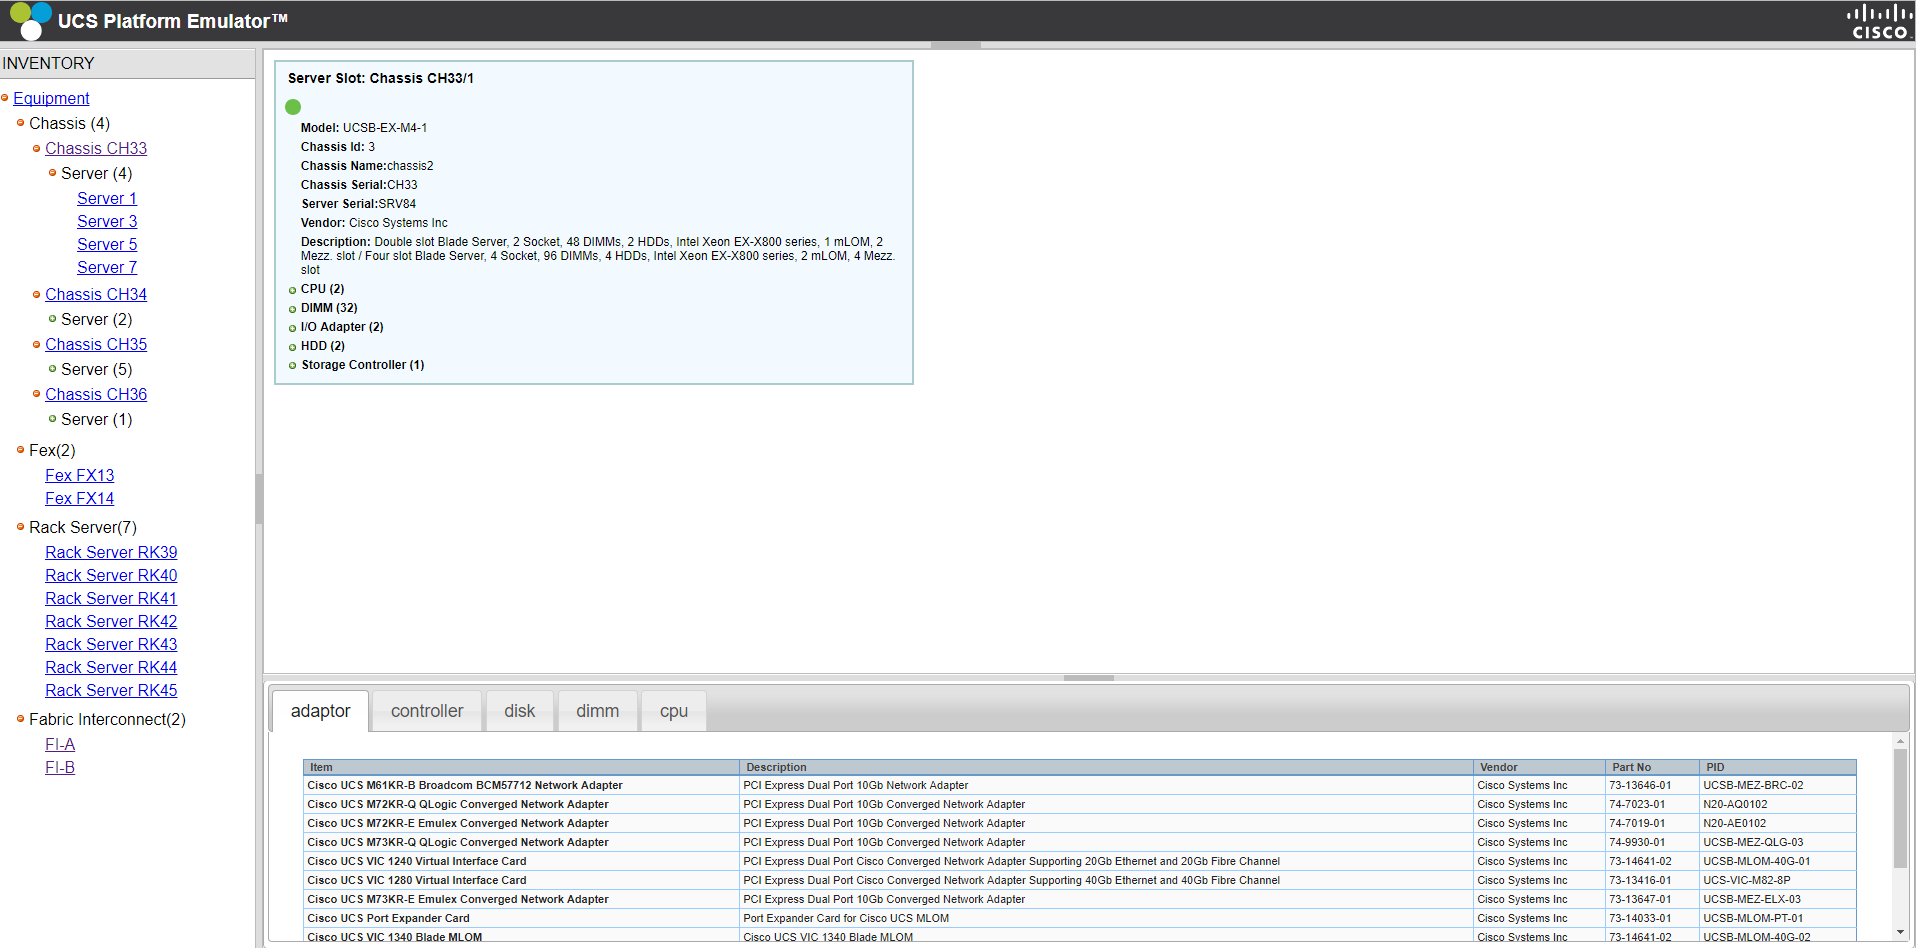Collapse the Equipment tree node
The width and height of the screenshot is (1916, 948).
click(5, 97)
